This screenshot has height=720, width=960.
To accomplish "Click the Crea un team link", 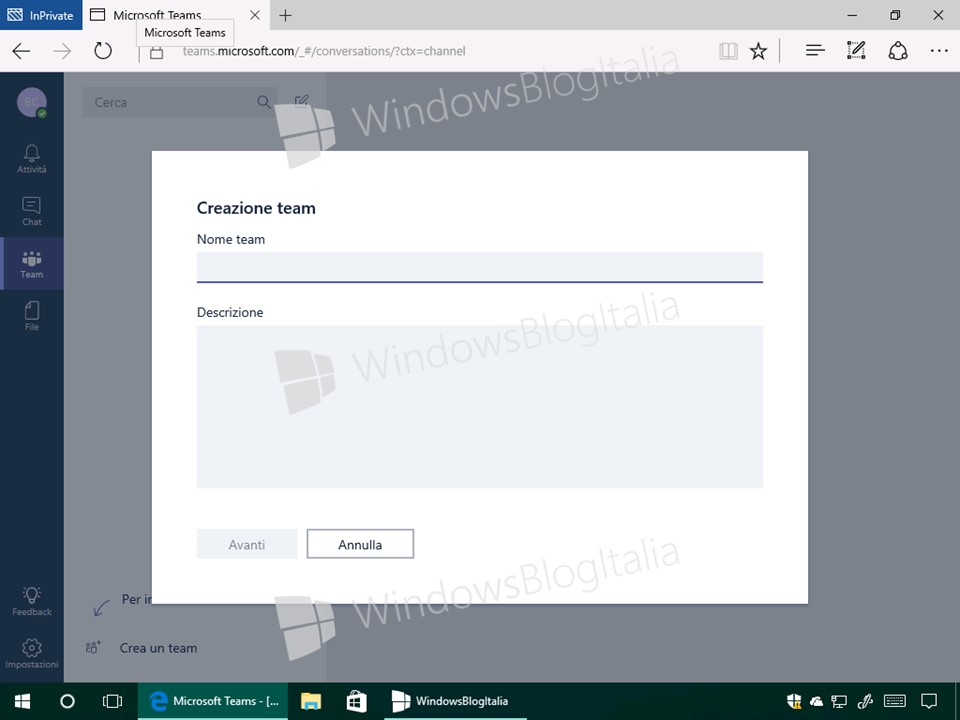I will pos(159,648).
